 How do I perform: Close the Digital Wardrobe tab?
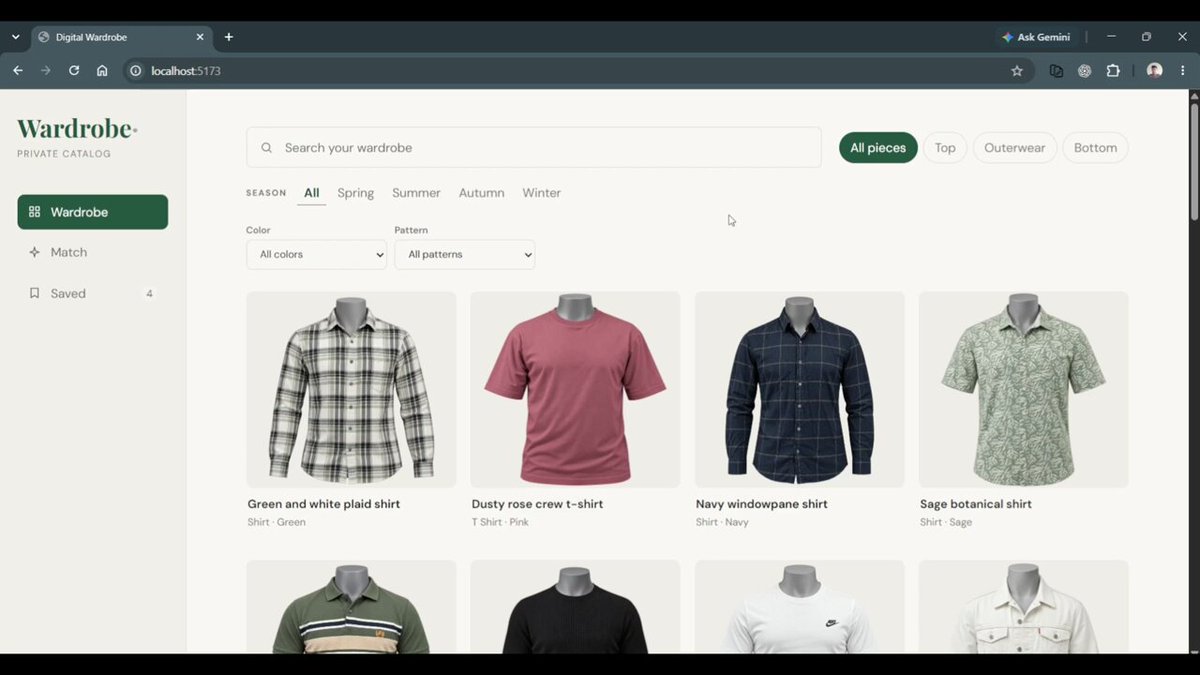coord(200,37)
